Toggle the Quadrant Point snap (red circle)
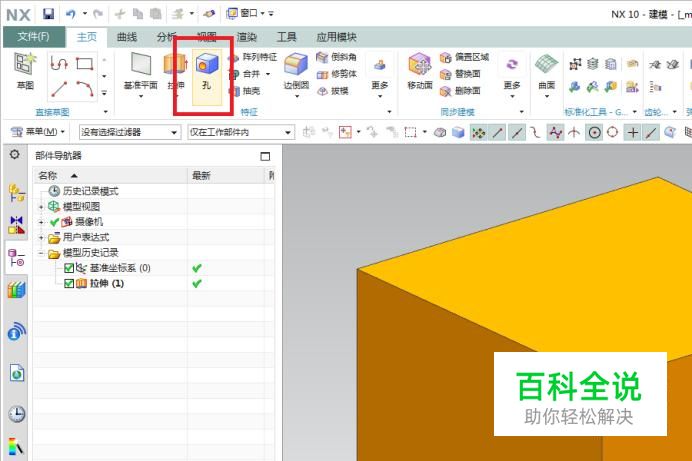692x461 pixels. point(613,132)
